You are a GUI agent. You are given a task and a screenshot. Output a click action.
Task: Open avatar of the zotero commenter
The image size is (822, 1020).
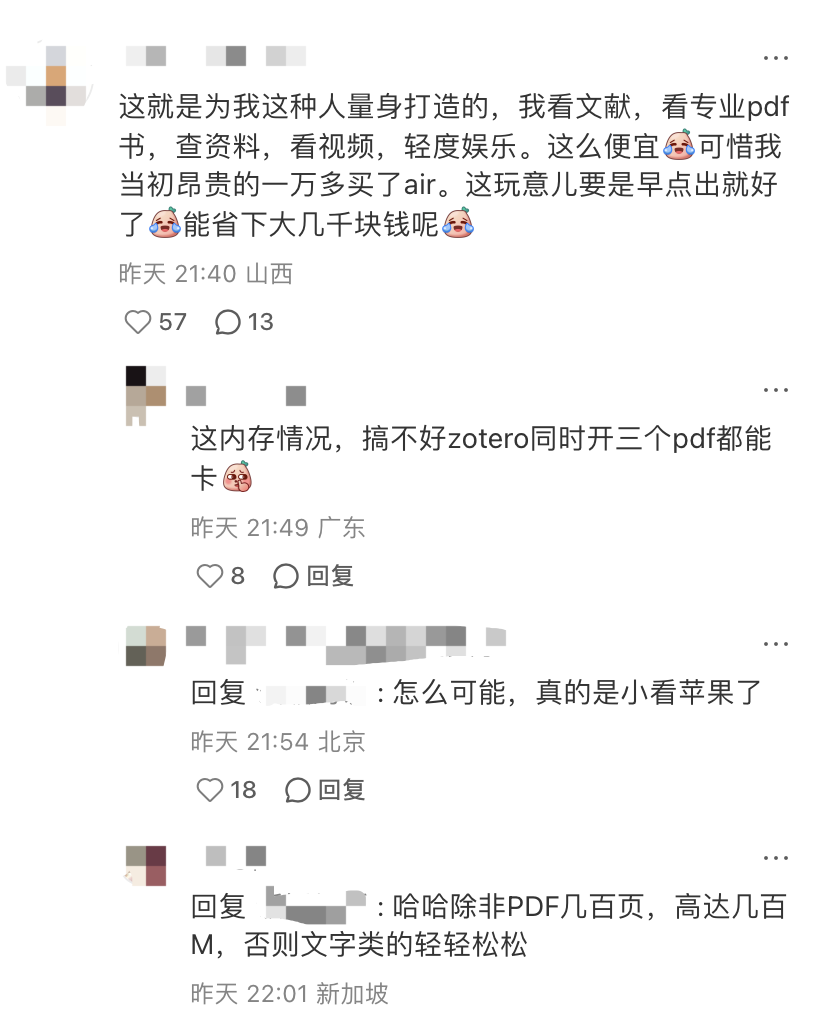pyautogui.click(x=146, y=396)
